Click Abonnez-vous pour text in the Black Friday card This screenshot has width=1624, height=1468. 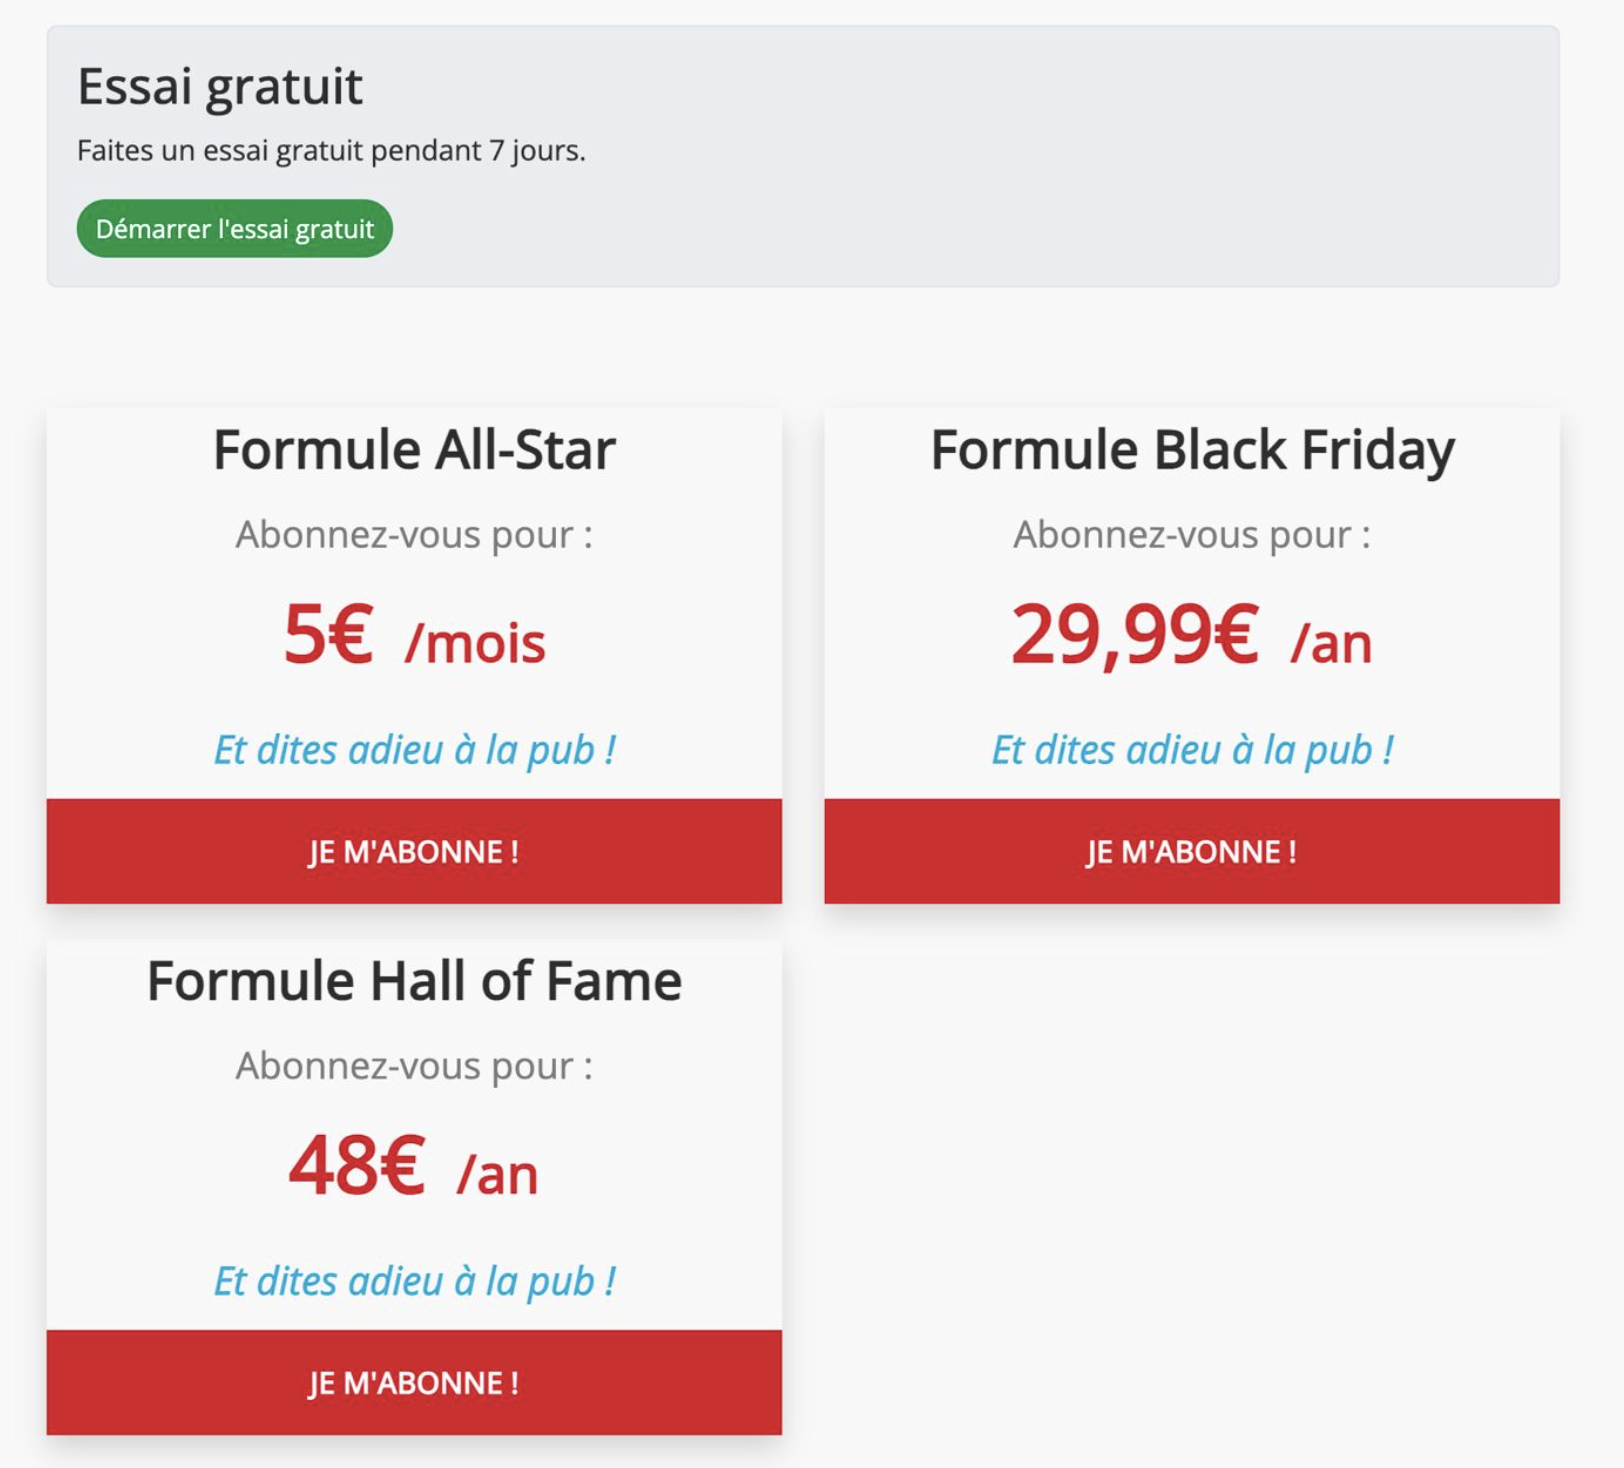tap(1192, 535)
